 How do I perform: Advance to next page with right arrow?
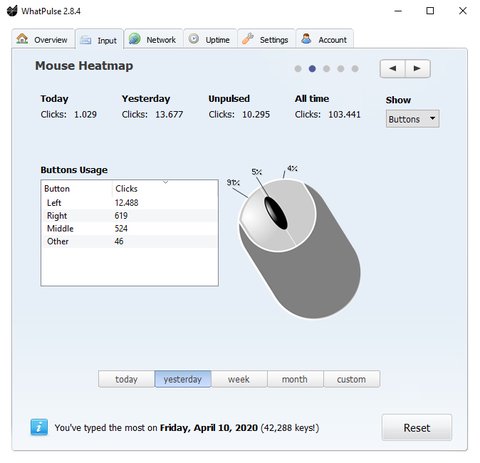pyautogui.click(x=418, y=69)
